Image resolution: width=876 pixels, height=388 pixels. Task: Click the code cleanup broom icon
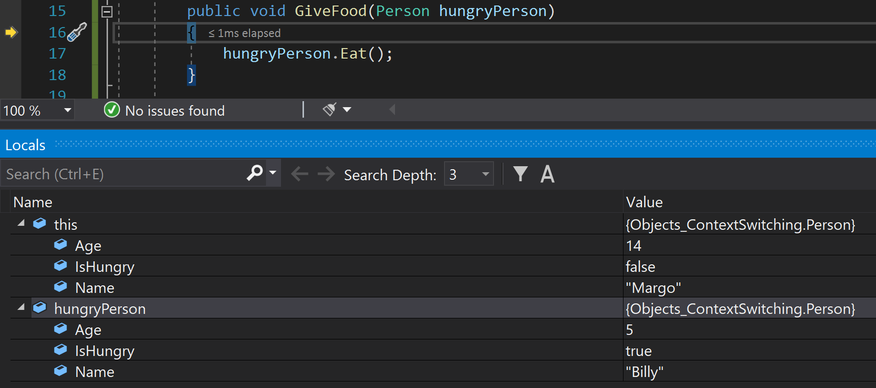[330, 110]
